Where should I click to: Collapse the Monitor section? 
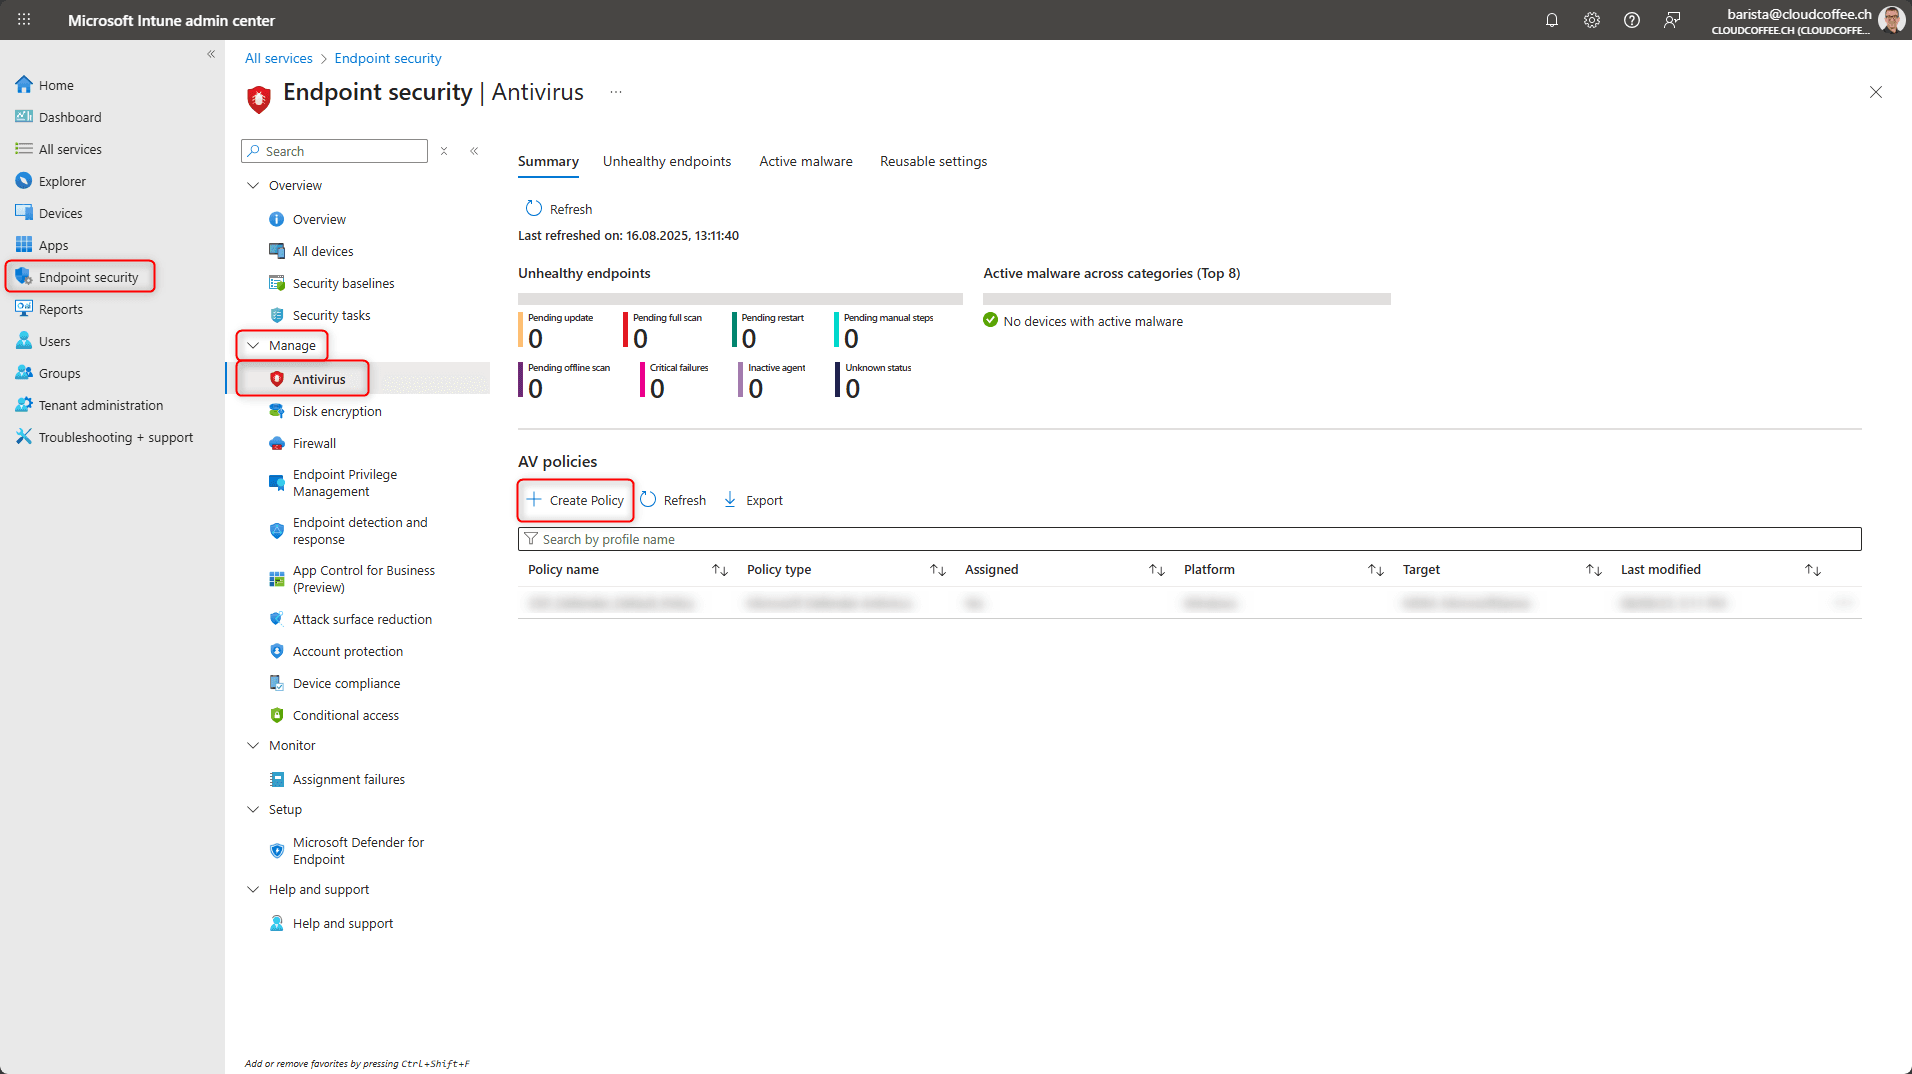click(254, 745)
